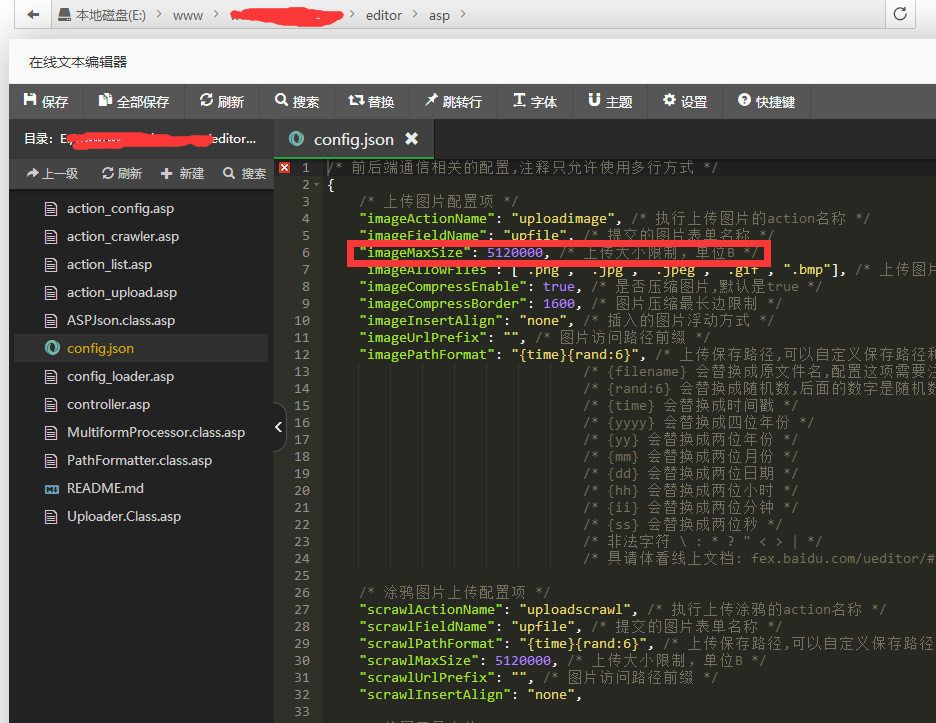This screenshot has height=723, width=936.
Task: Open the 替换 (replace) tool
Action: tap(371, 101)
